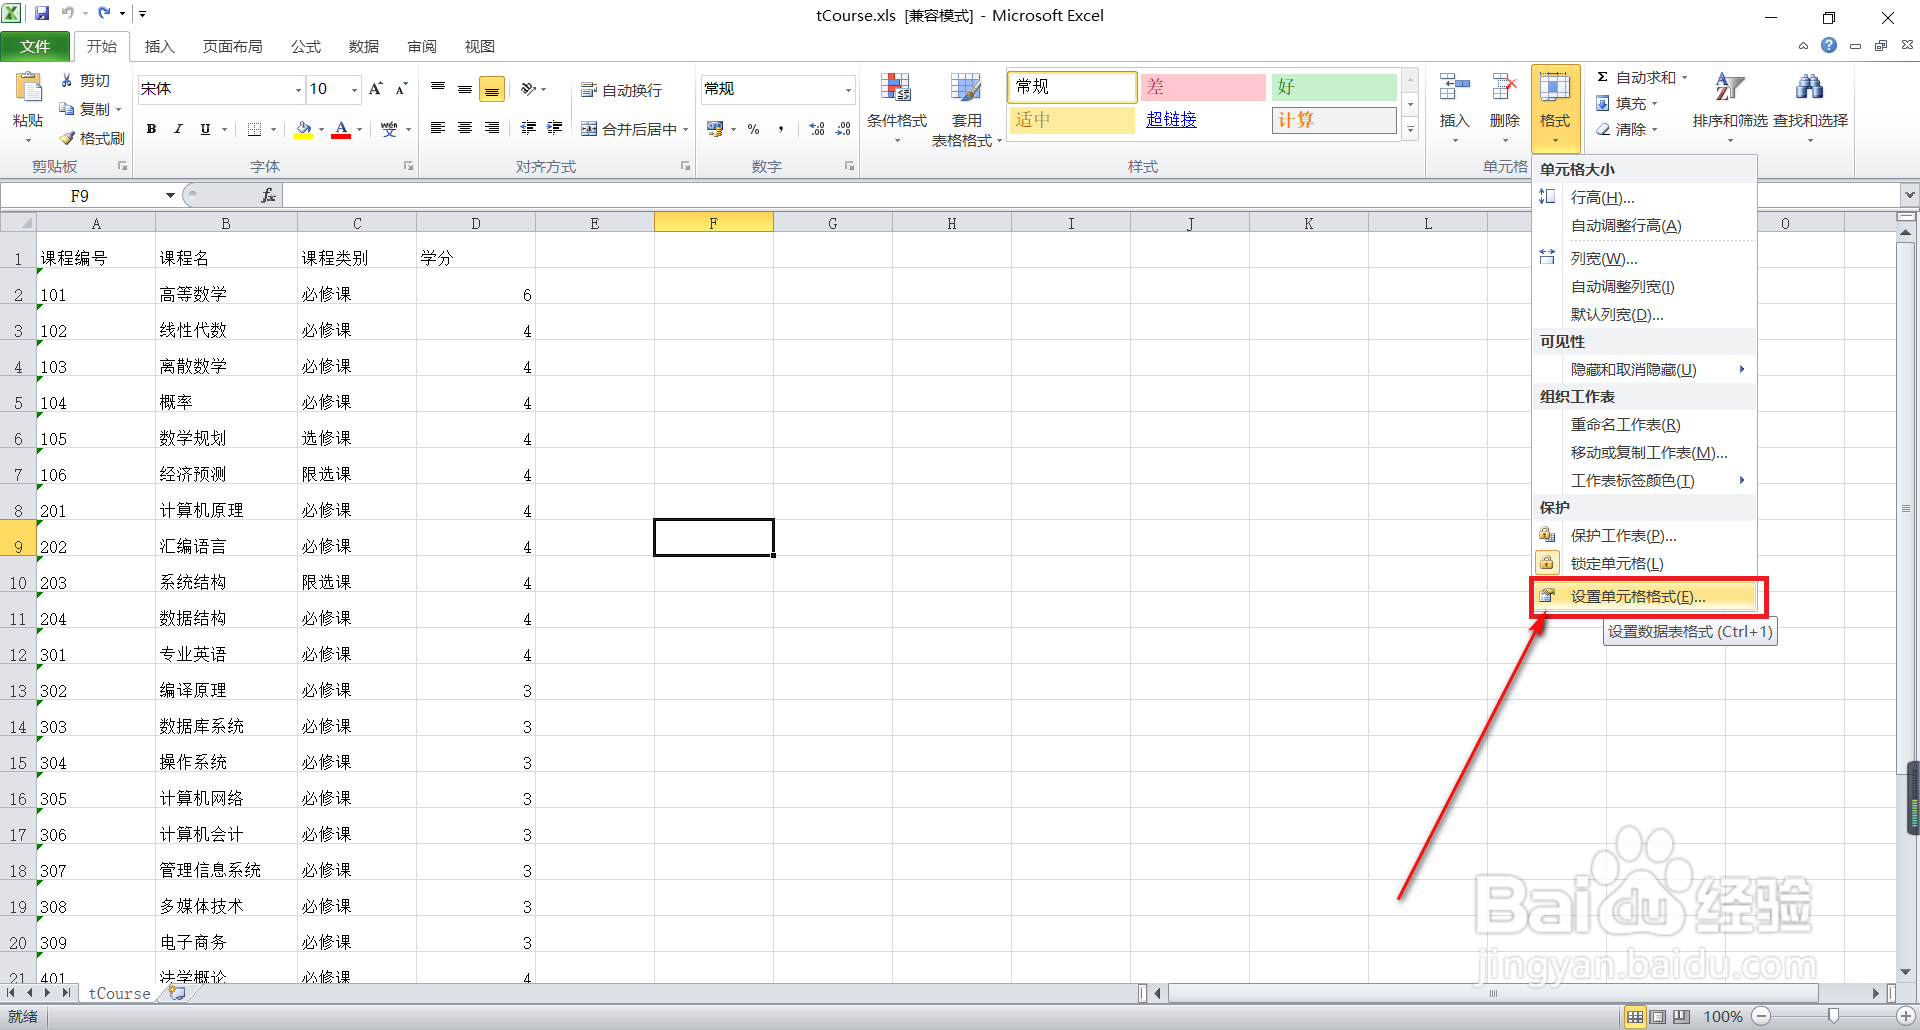
Task: Click the Orientation text angle icon
Action: click(x=528, y=89)
